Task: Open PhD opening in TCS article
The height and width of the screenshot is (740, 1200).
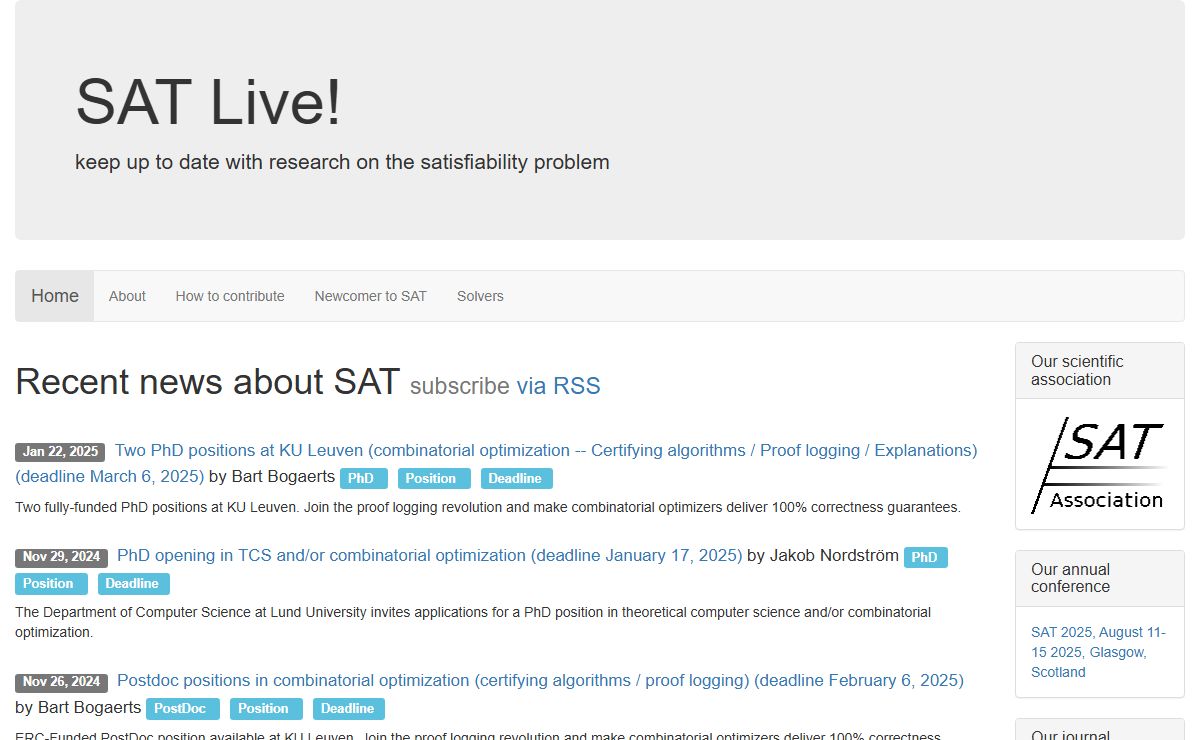Action: click(x=429, y=556)
